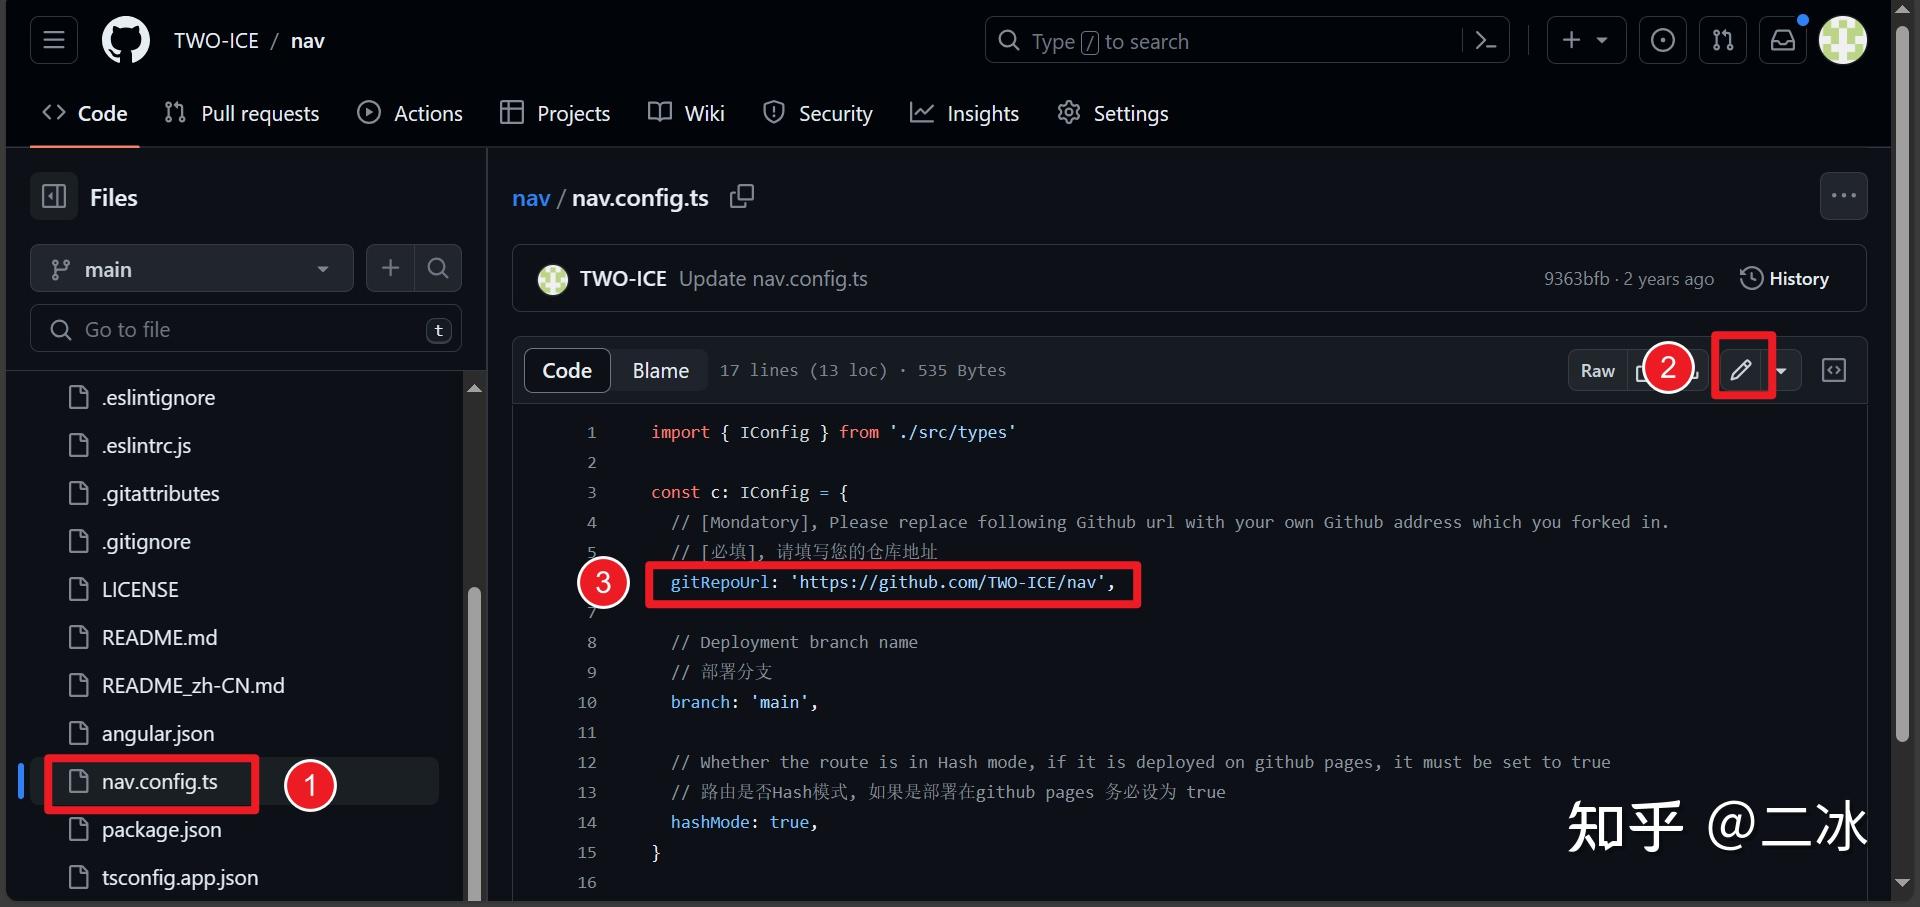
Task: Collapse the Files side panel
Action: [x=54, y=197]
